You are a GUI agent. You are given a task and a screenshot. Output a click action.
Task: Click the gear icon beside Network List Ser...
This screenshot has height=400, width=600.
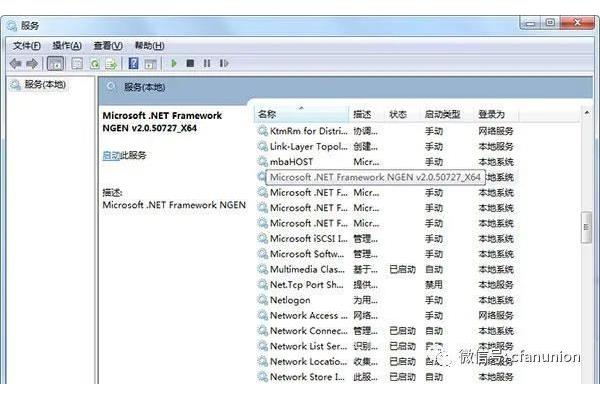(262, 346)
